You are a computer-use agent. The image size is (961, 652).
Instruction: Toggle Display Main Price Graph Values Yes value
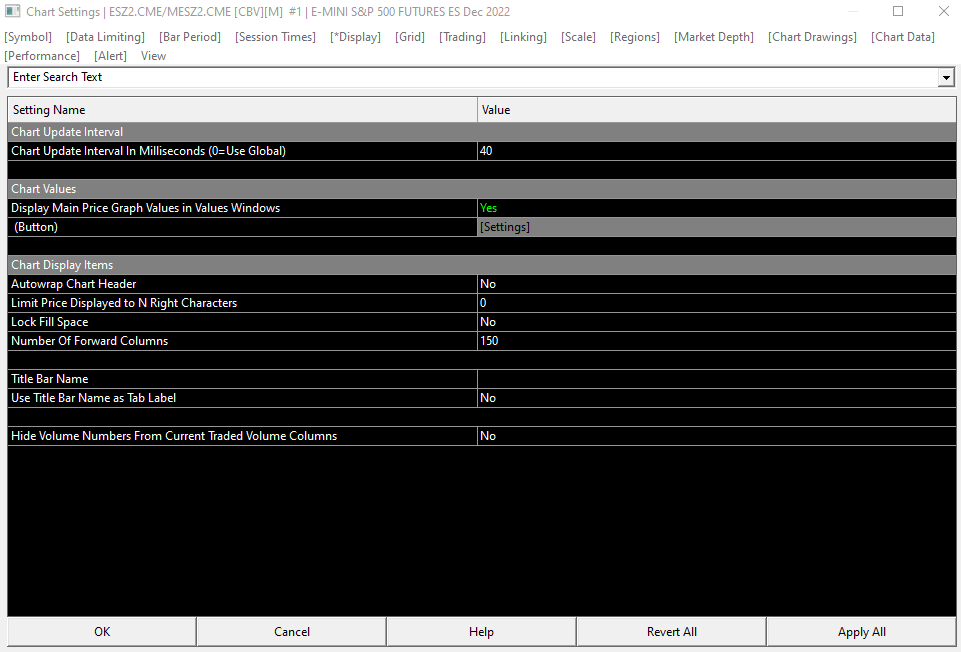point(716,208)
